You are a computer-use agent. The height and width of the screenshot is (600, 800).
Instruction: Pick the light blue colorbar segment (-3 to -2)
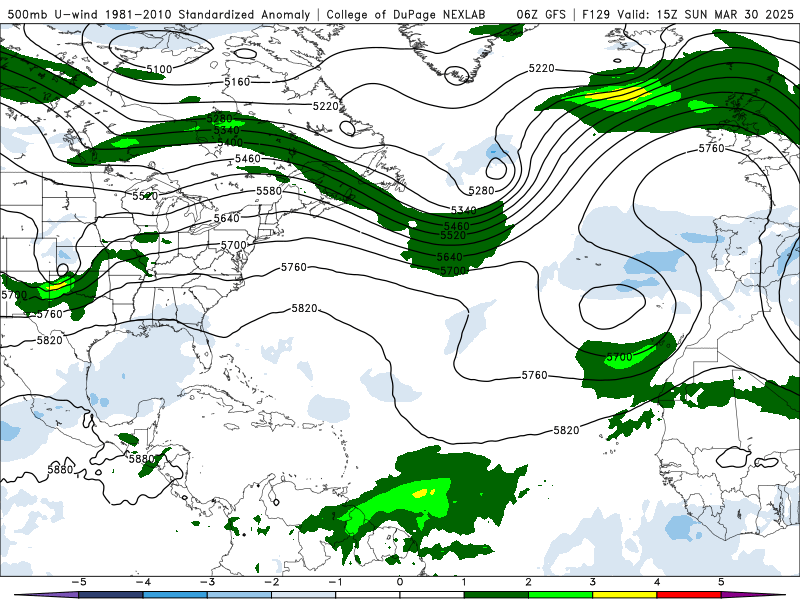pos(239,595)
